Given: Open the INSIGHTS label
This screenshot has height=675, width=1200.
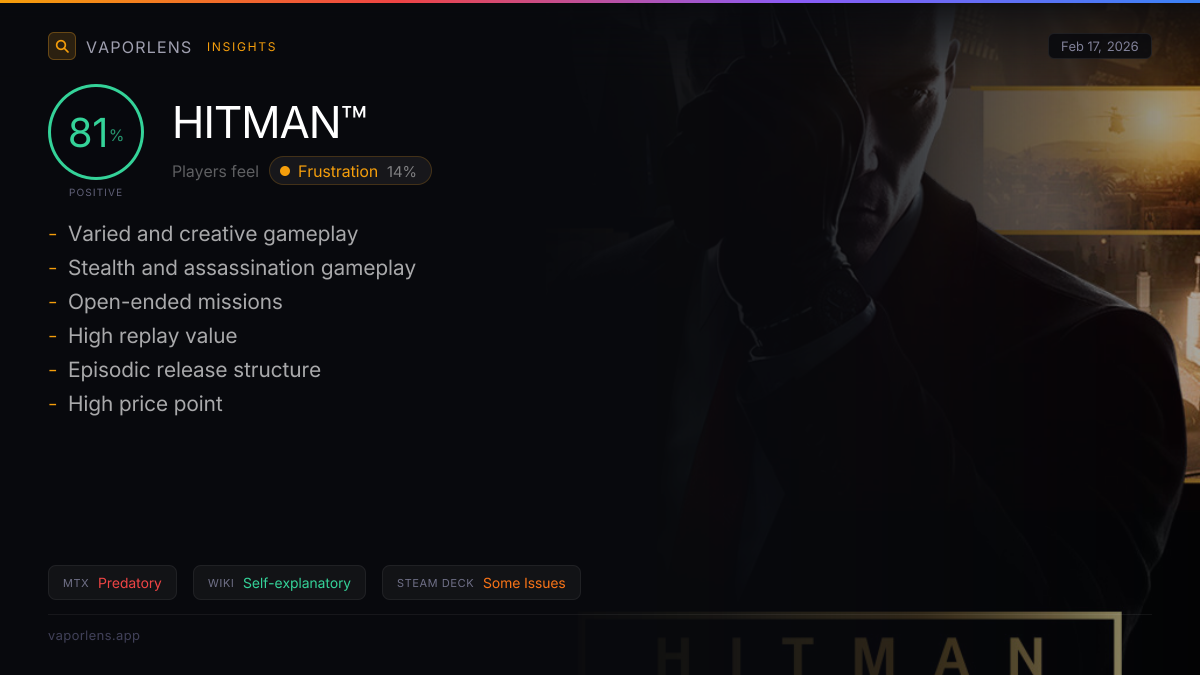Looking at the screenshot, I should 242,47.
